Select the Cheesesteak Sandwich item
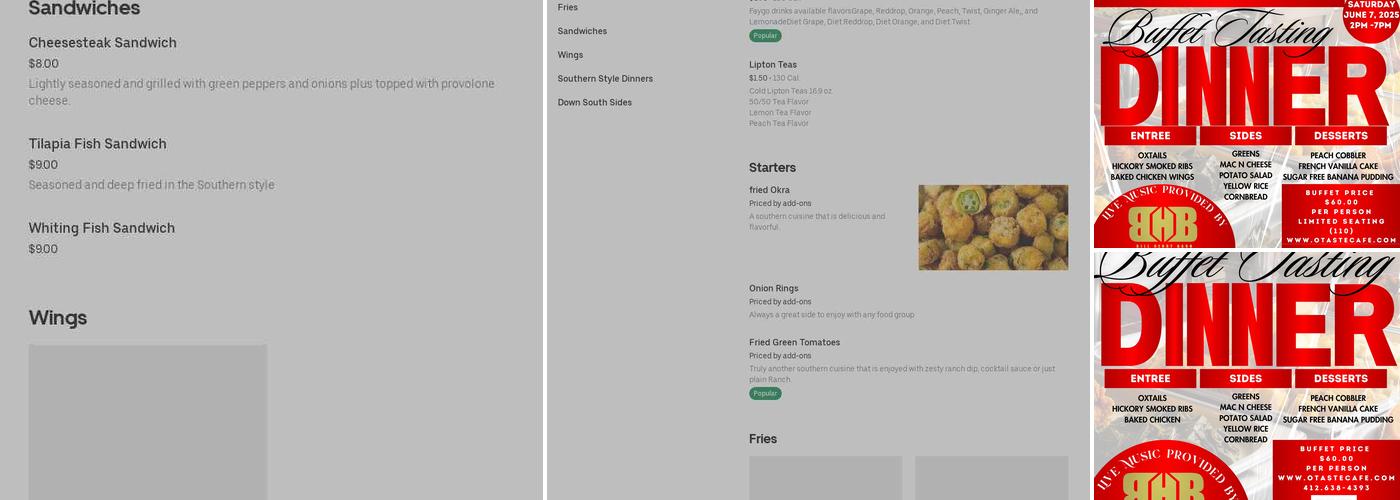The image size is (1400, 500). pos(103,43)
